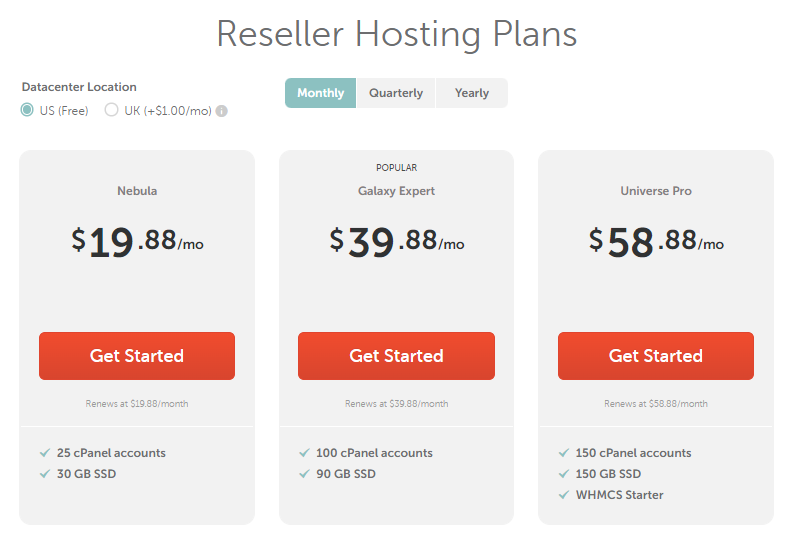The image size is (788, 537).
Task: Click checkmark icon beside 150 GB SSD
Action: [x=563, y=474]
